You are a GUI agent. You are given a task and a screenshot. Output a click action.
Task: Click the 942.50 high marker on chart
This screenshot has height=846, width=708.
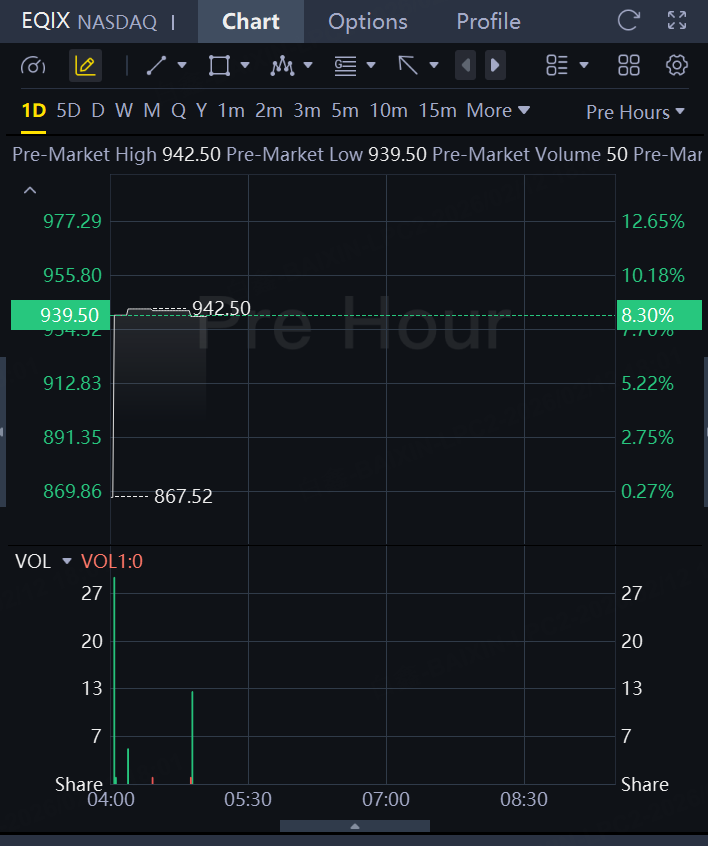(221, 308)
